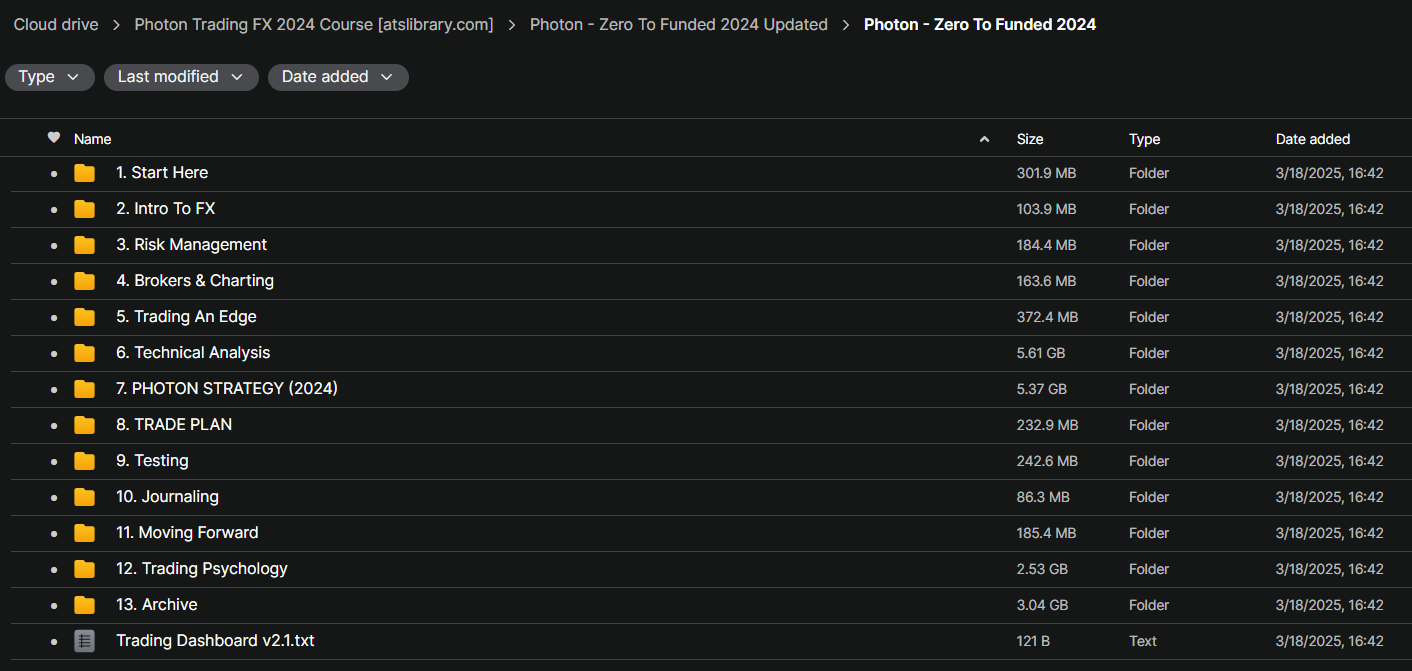Click the folder icon for 1. Start Here

point(85,173)
